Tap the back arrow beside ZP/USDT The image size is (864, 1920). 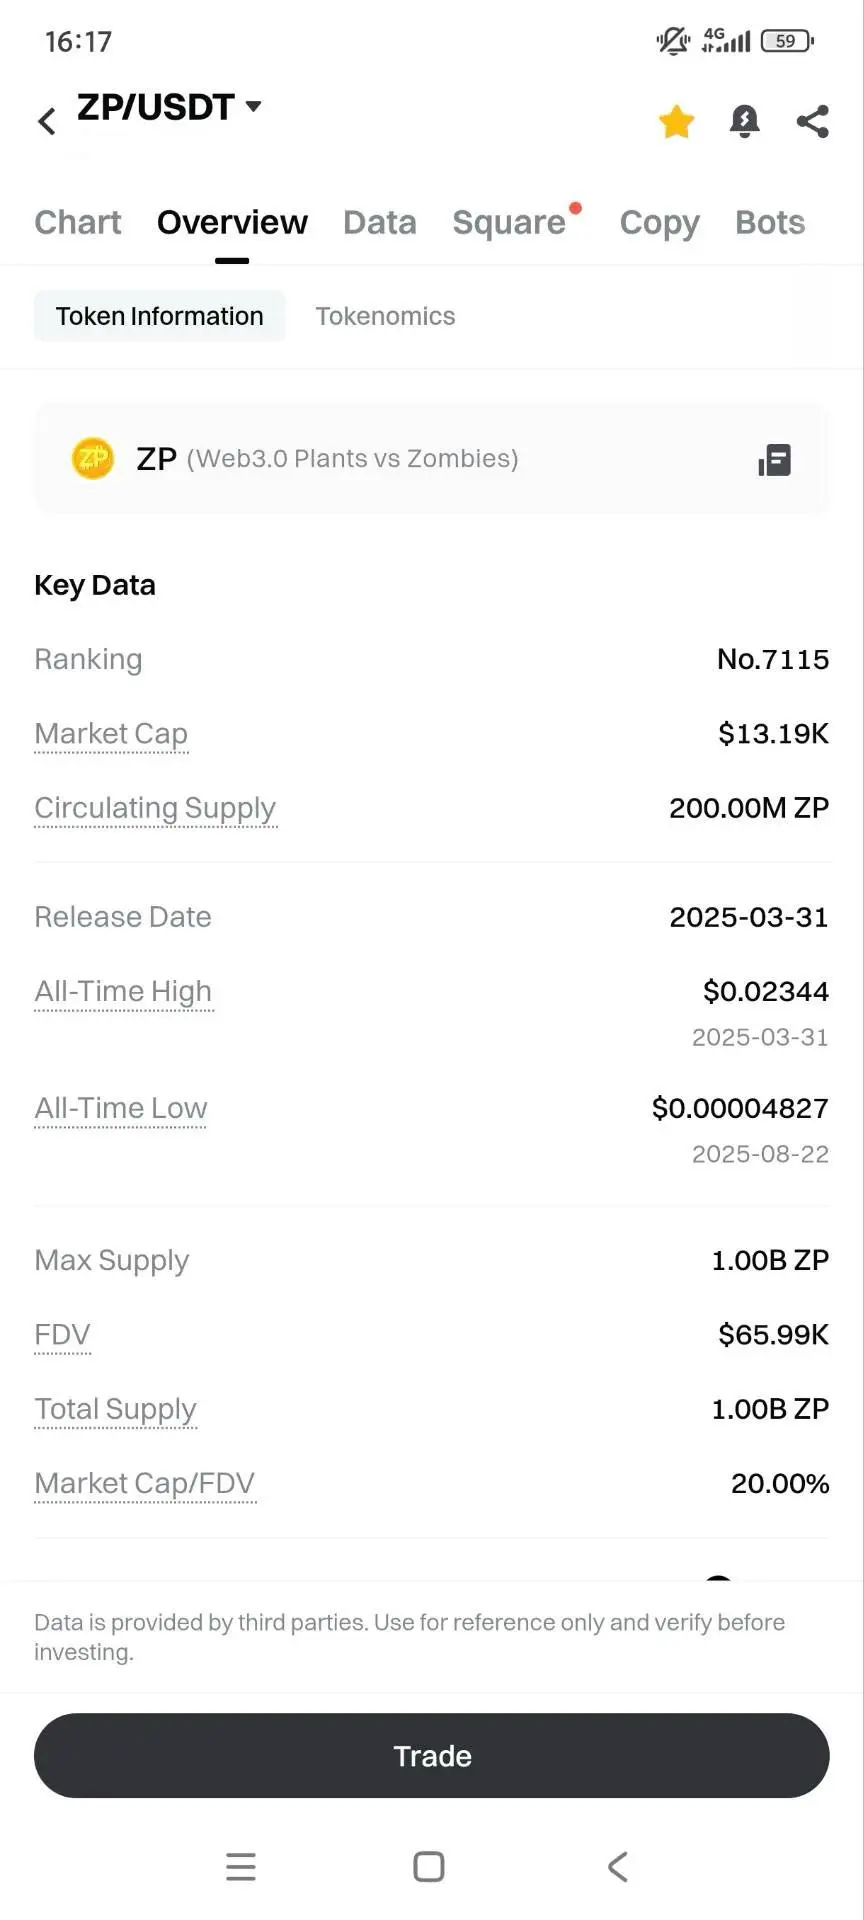point(47,121)
